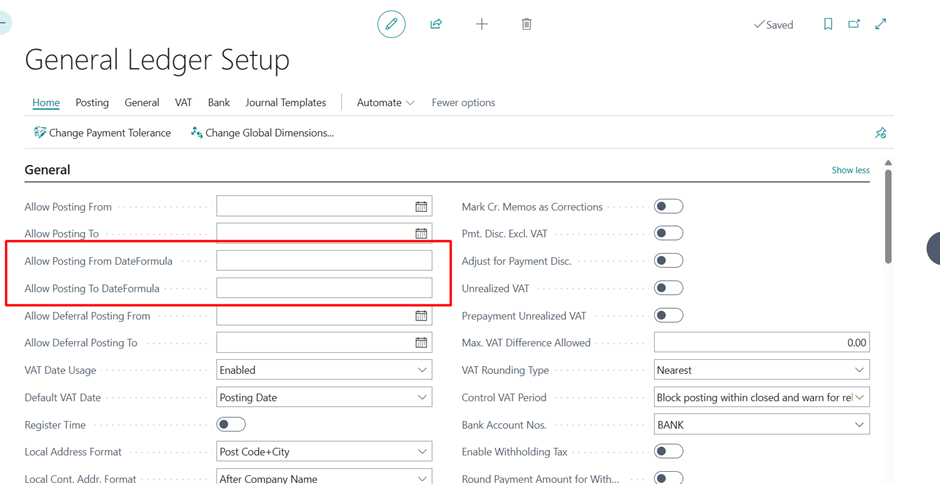Screen dimensions: 940x484
Task: Click Allow Posting To DateFormula field
Action: point(324,288)
